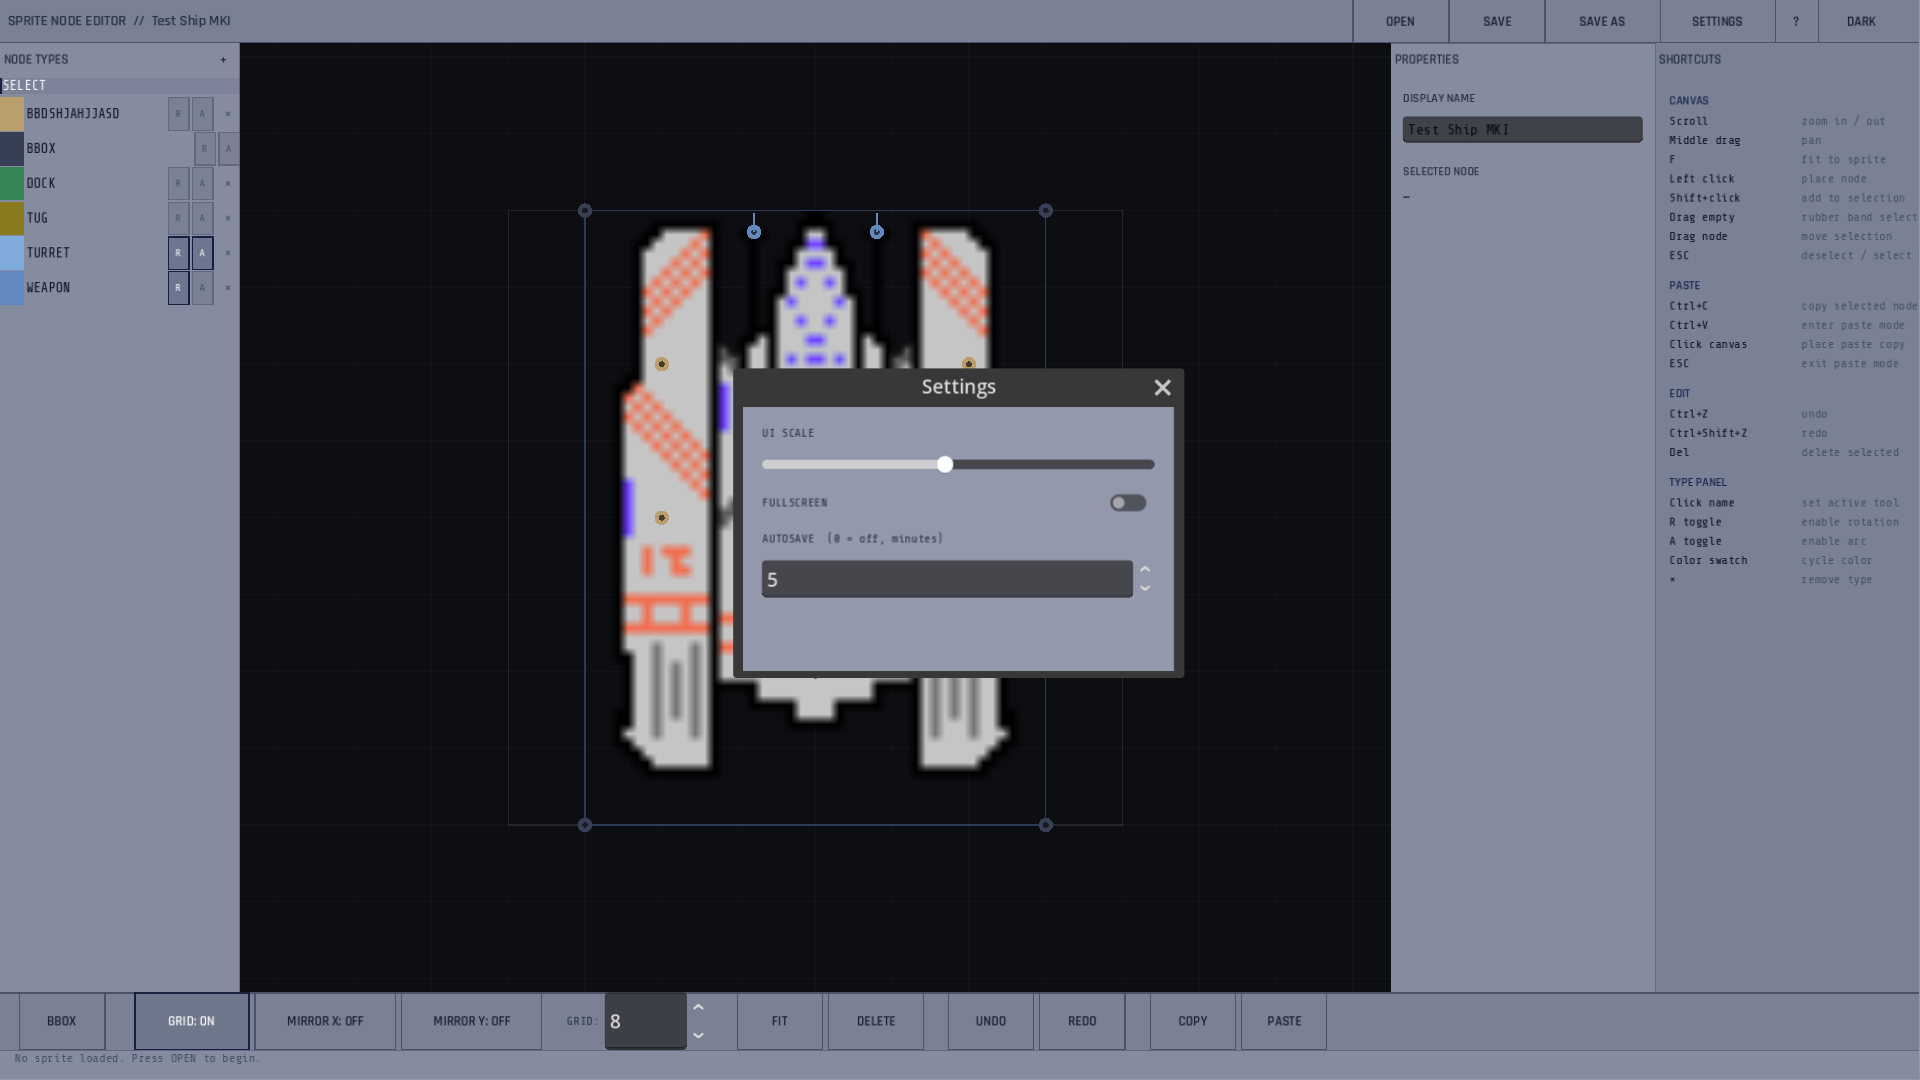Increase autosave minutes with up arrow

pyautogui.click(x=1145, y=570)
